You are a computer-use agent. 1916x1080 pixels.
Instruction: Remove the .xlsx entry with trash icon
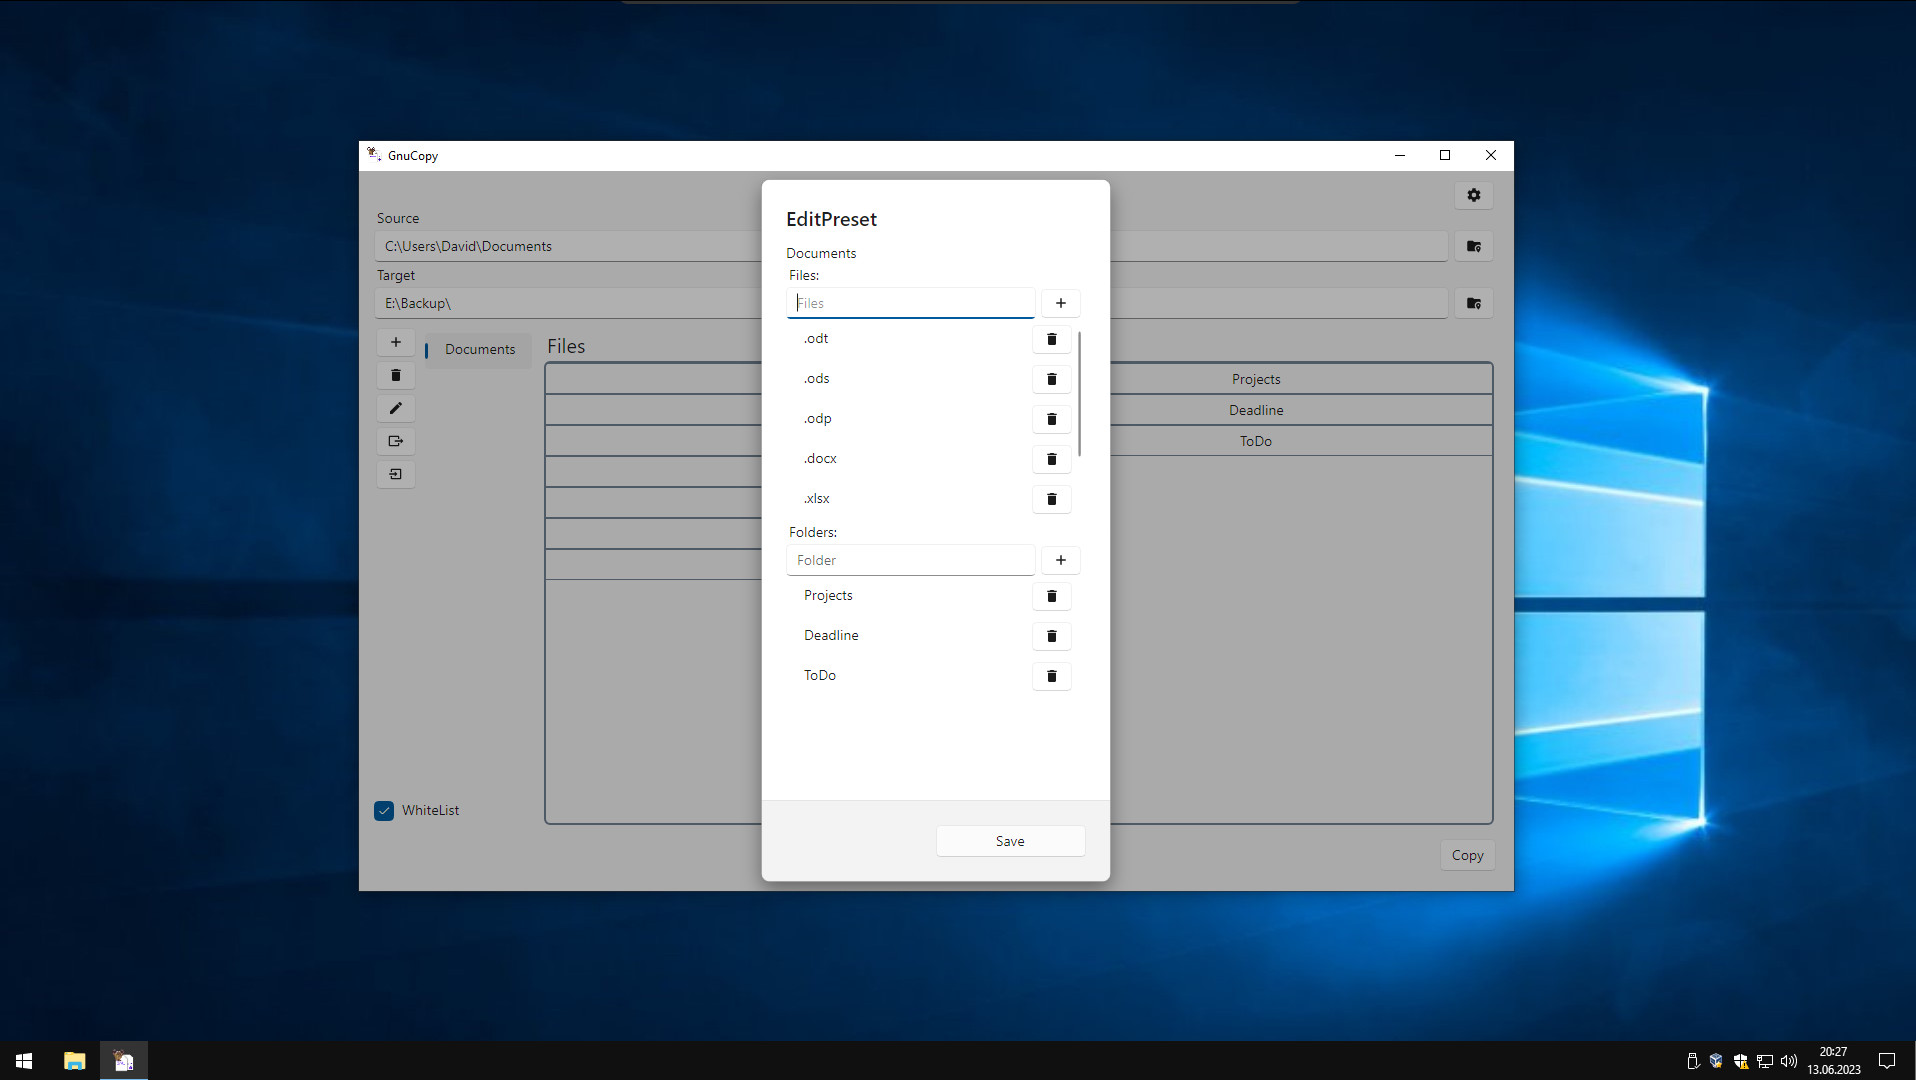[x=1051, y=499]
